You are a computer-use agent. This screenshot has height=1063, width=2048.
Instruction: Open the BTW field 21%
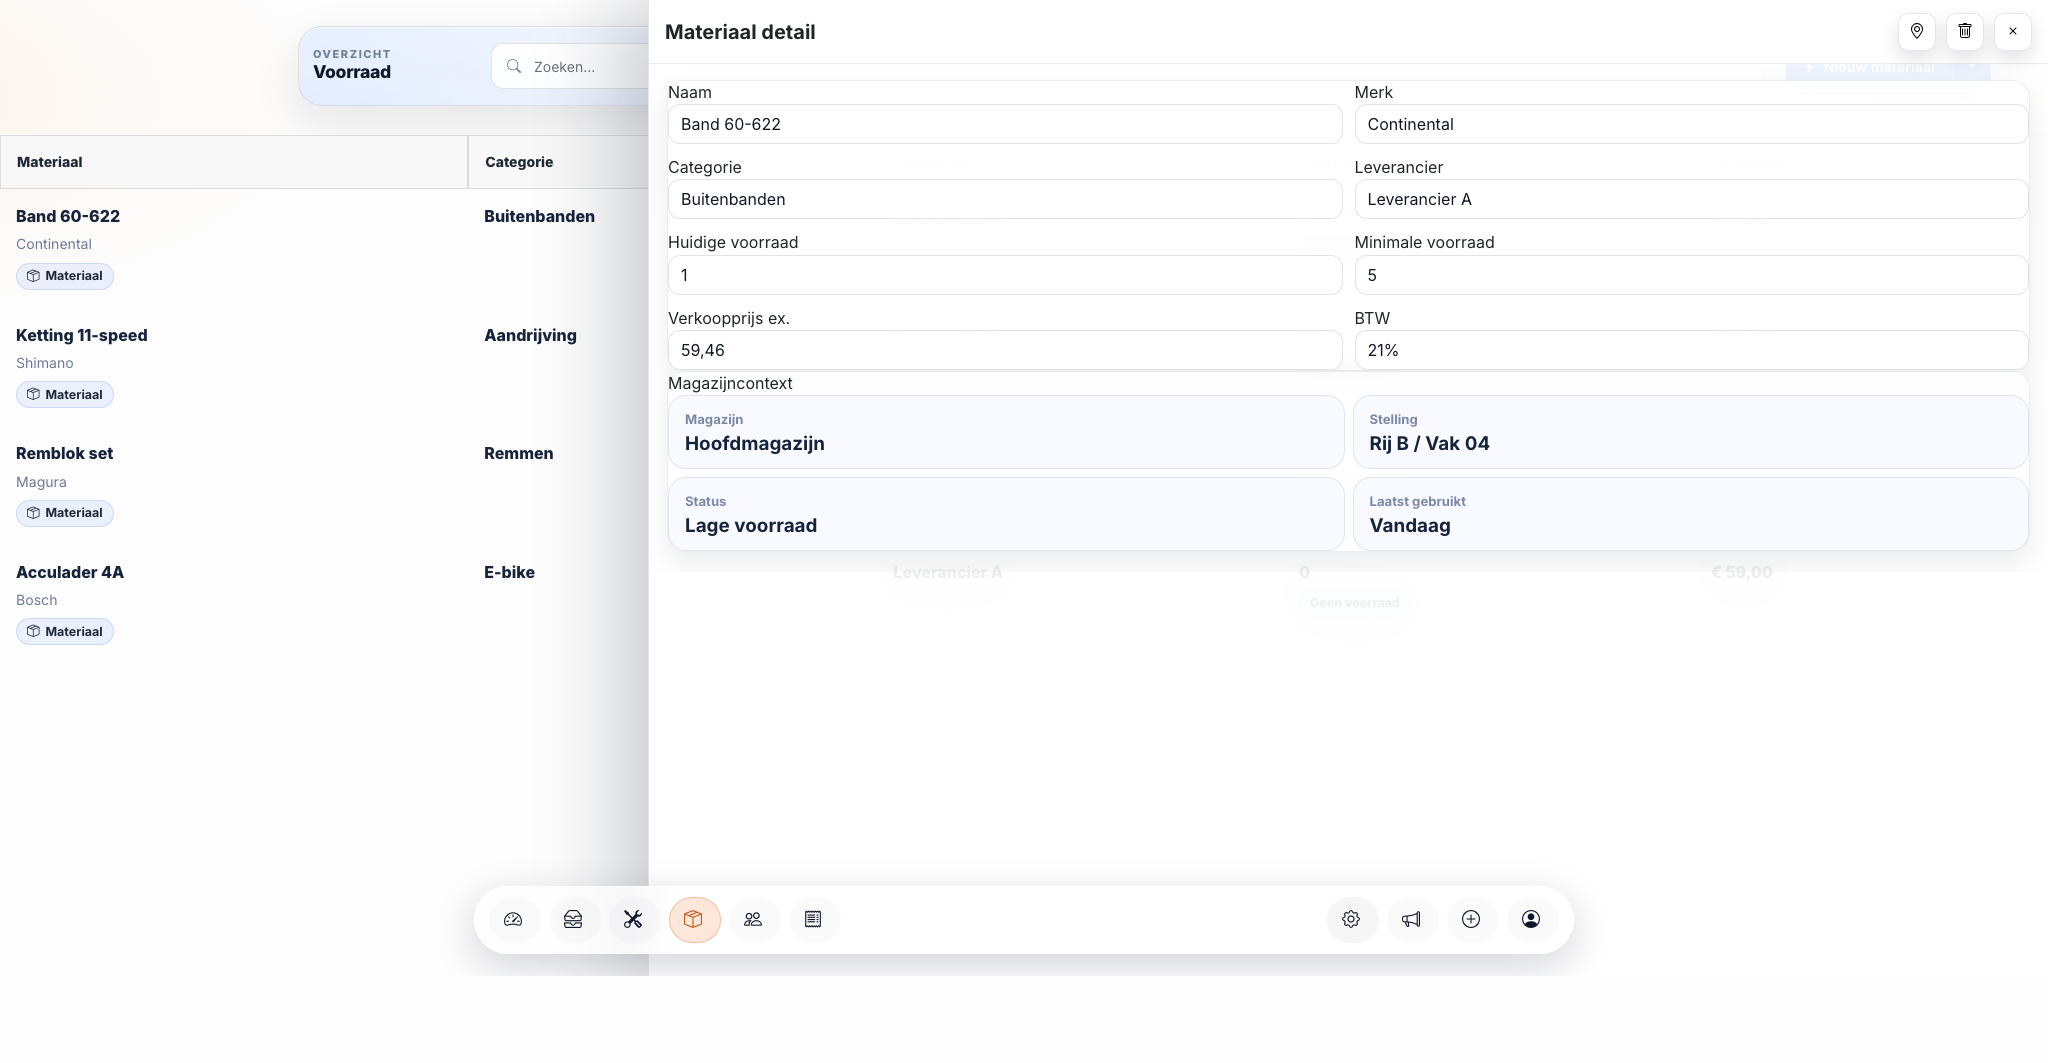(1691, 350)
